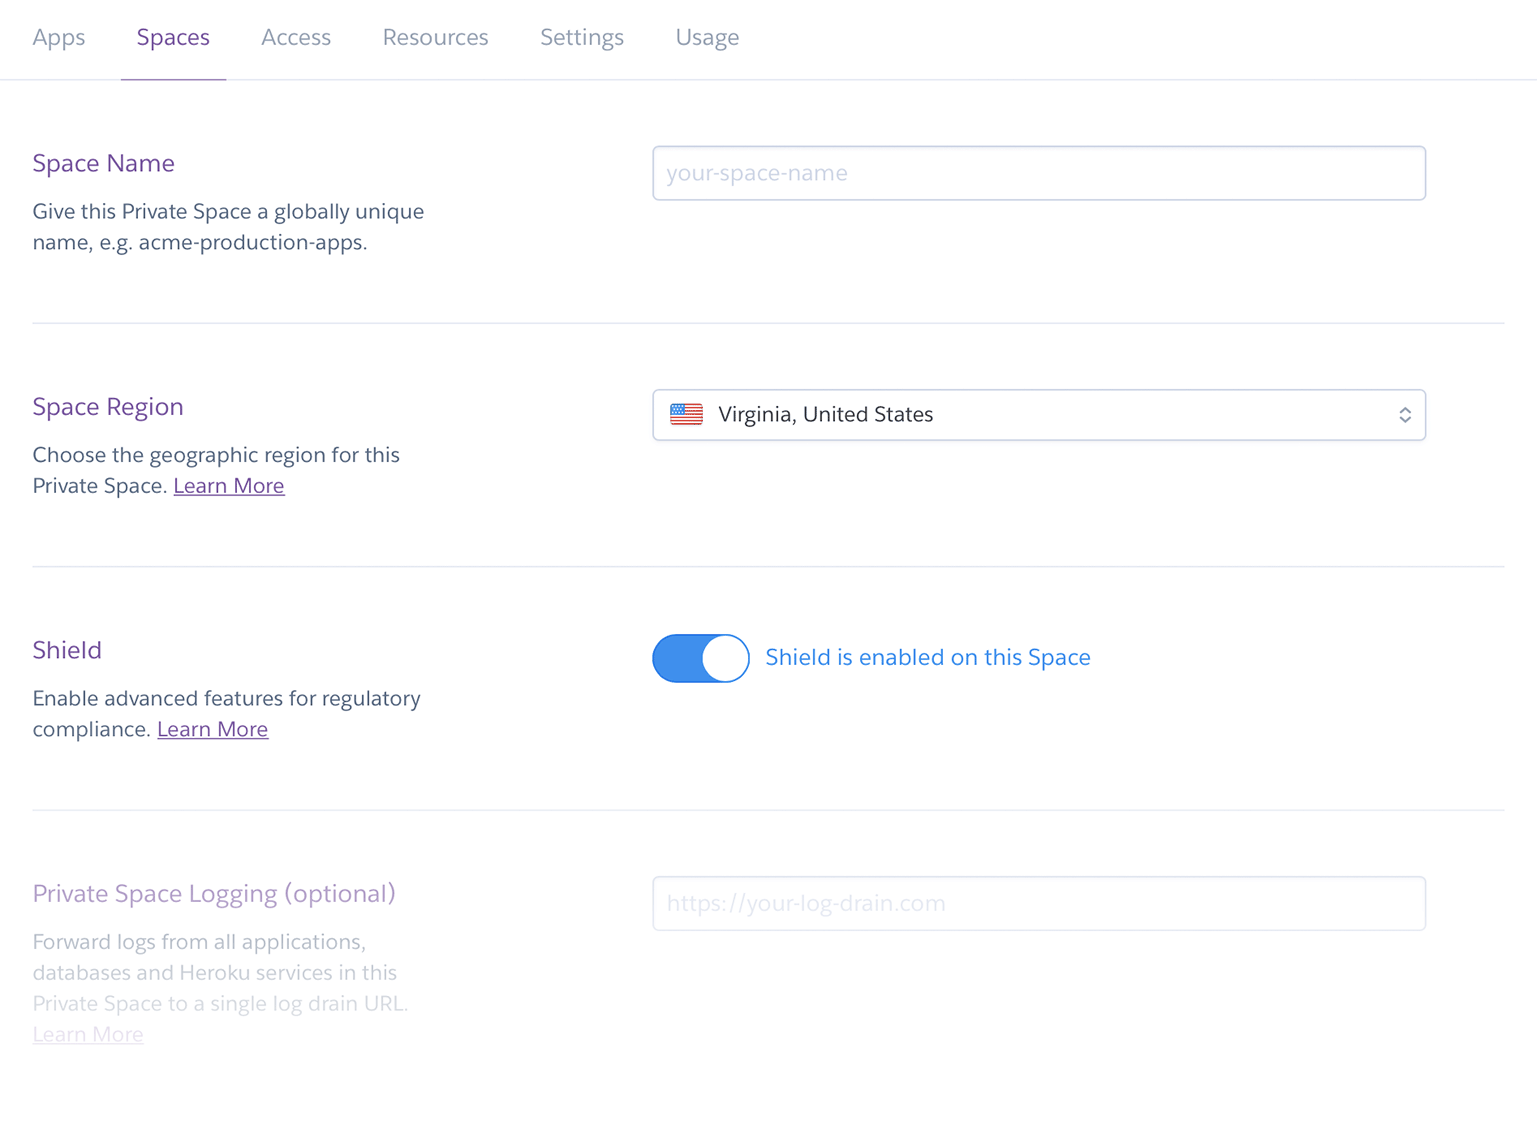
Task: Open the Apps tab
Action: pyautogui.click(x=59, y=37)
